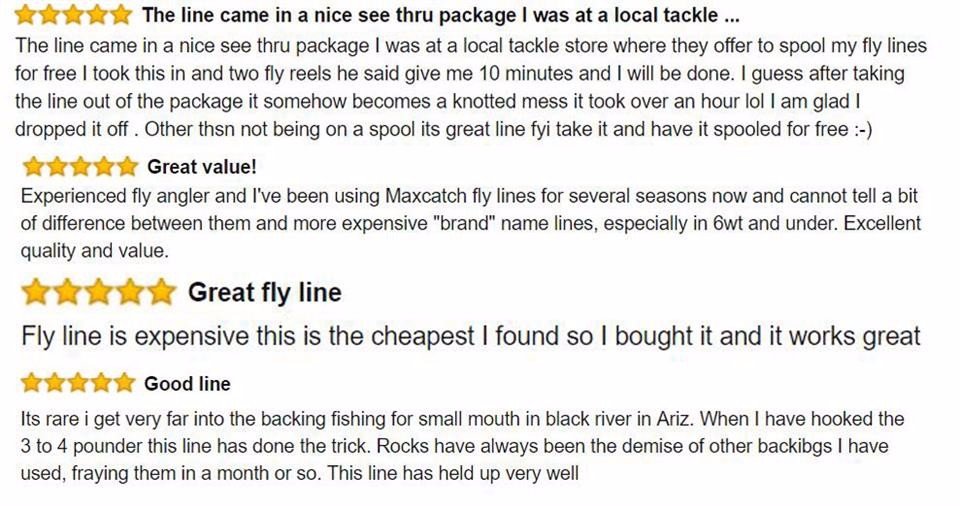The height and width of the screenshot is (506, 960).
Task: Click the third star of the 'Great value!' rating
Action: (80, 166)
